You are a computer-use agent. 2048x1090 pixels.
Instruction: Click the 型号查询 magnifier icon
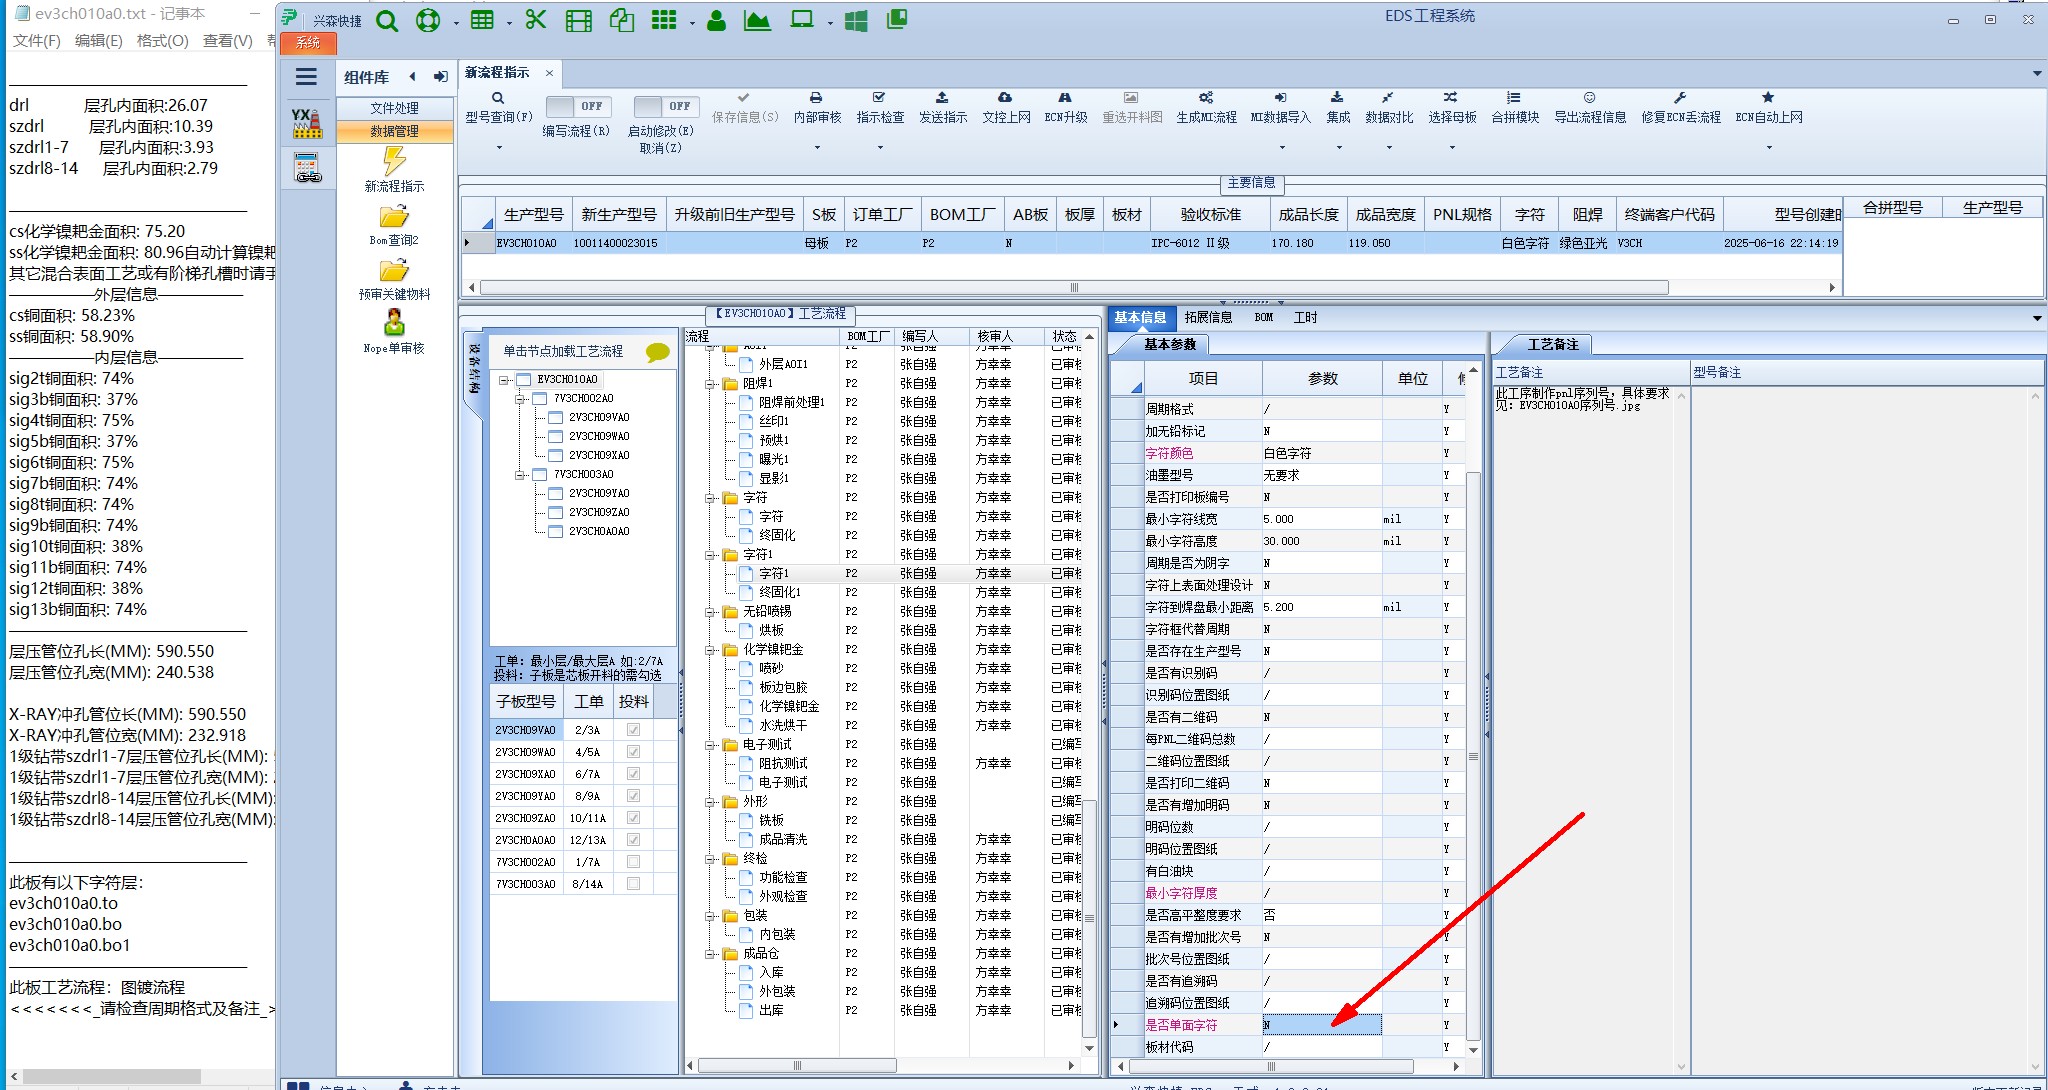point(498,98)
